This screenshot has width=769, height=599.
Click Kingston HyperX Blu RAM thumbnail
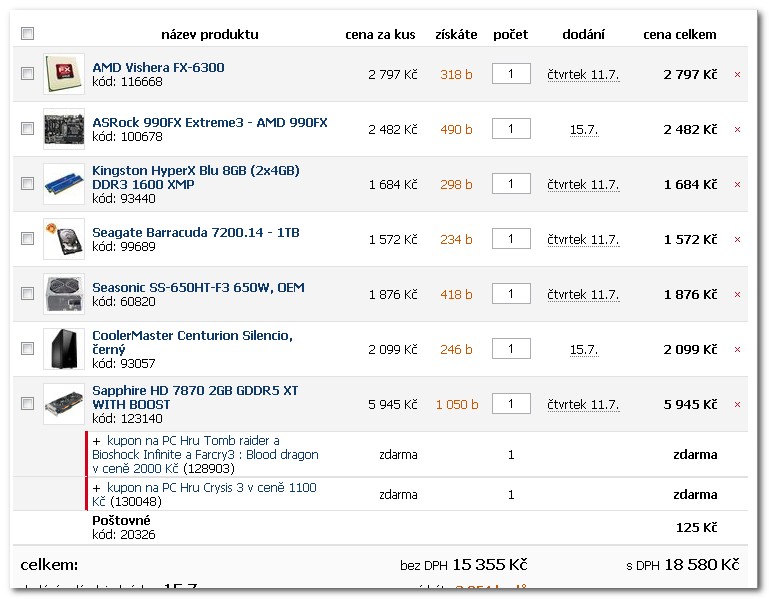[x=64, y=184]
